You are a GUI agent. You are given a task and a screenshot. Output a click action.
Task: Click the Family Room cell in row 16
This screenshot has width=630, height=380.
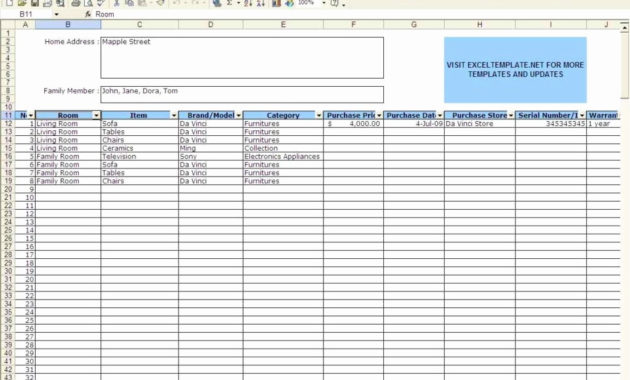point(68,156)
